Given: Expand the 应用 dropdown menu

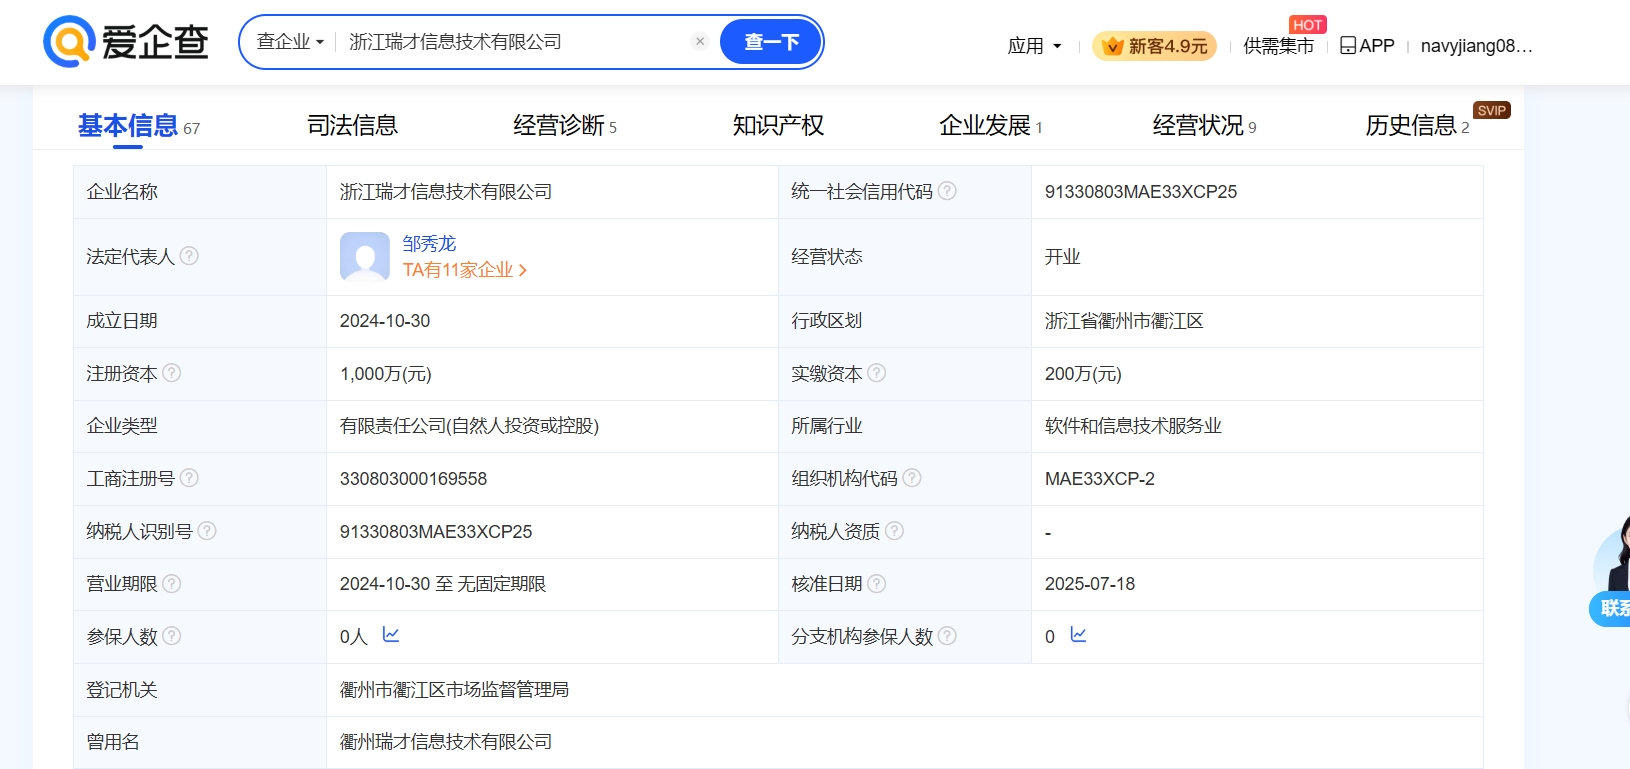Looking at the screenshot, I should coord(1034,46).
